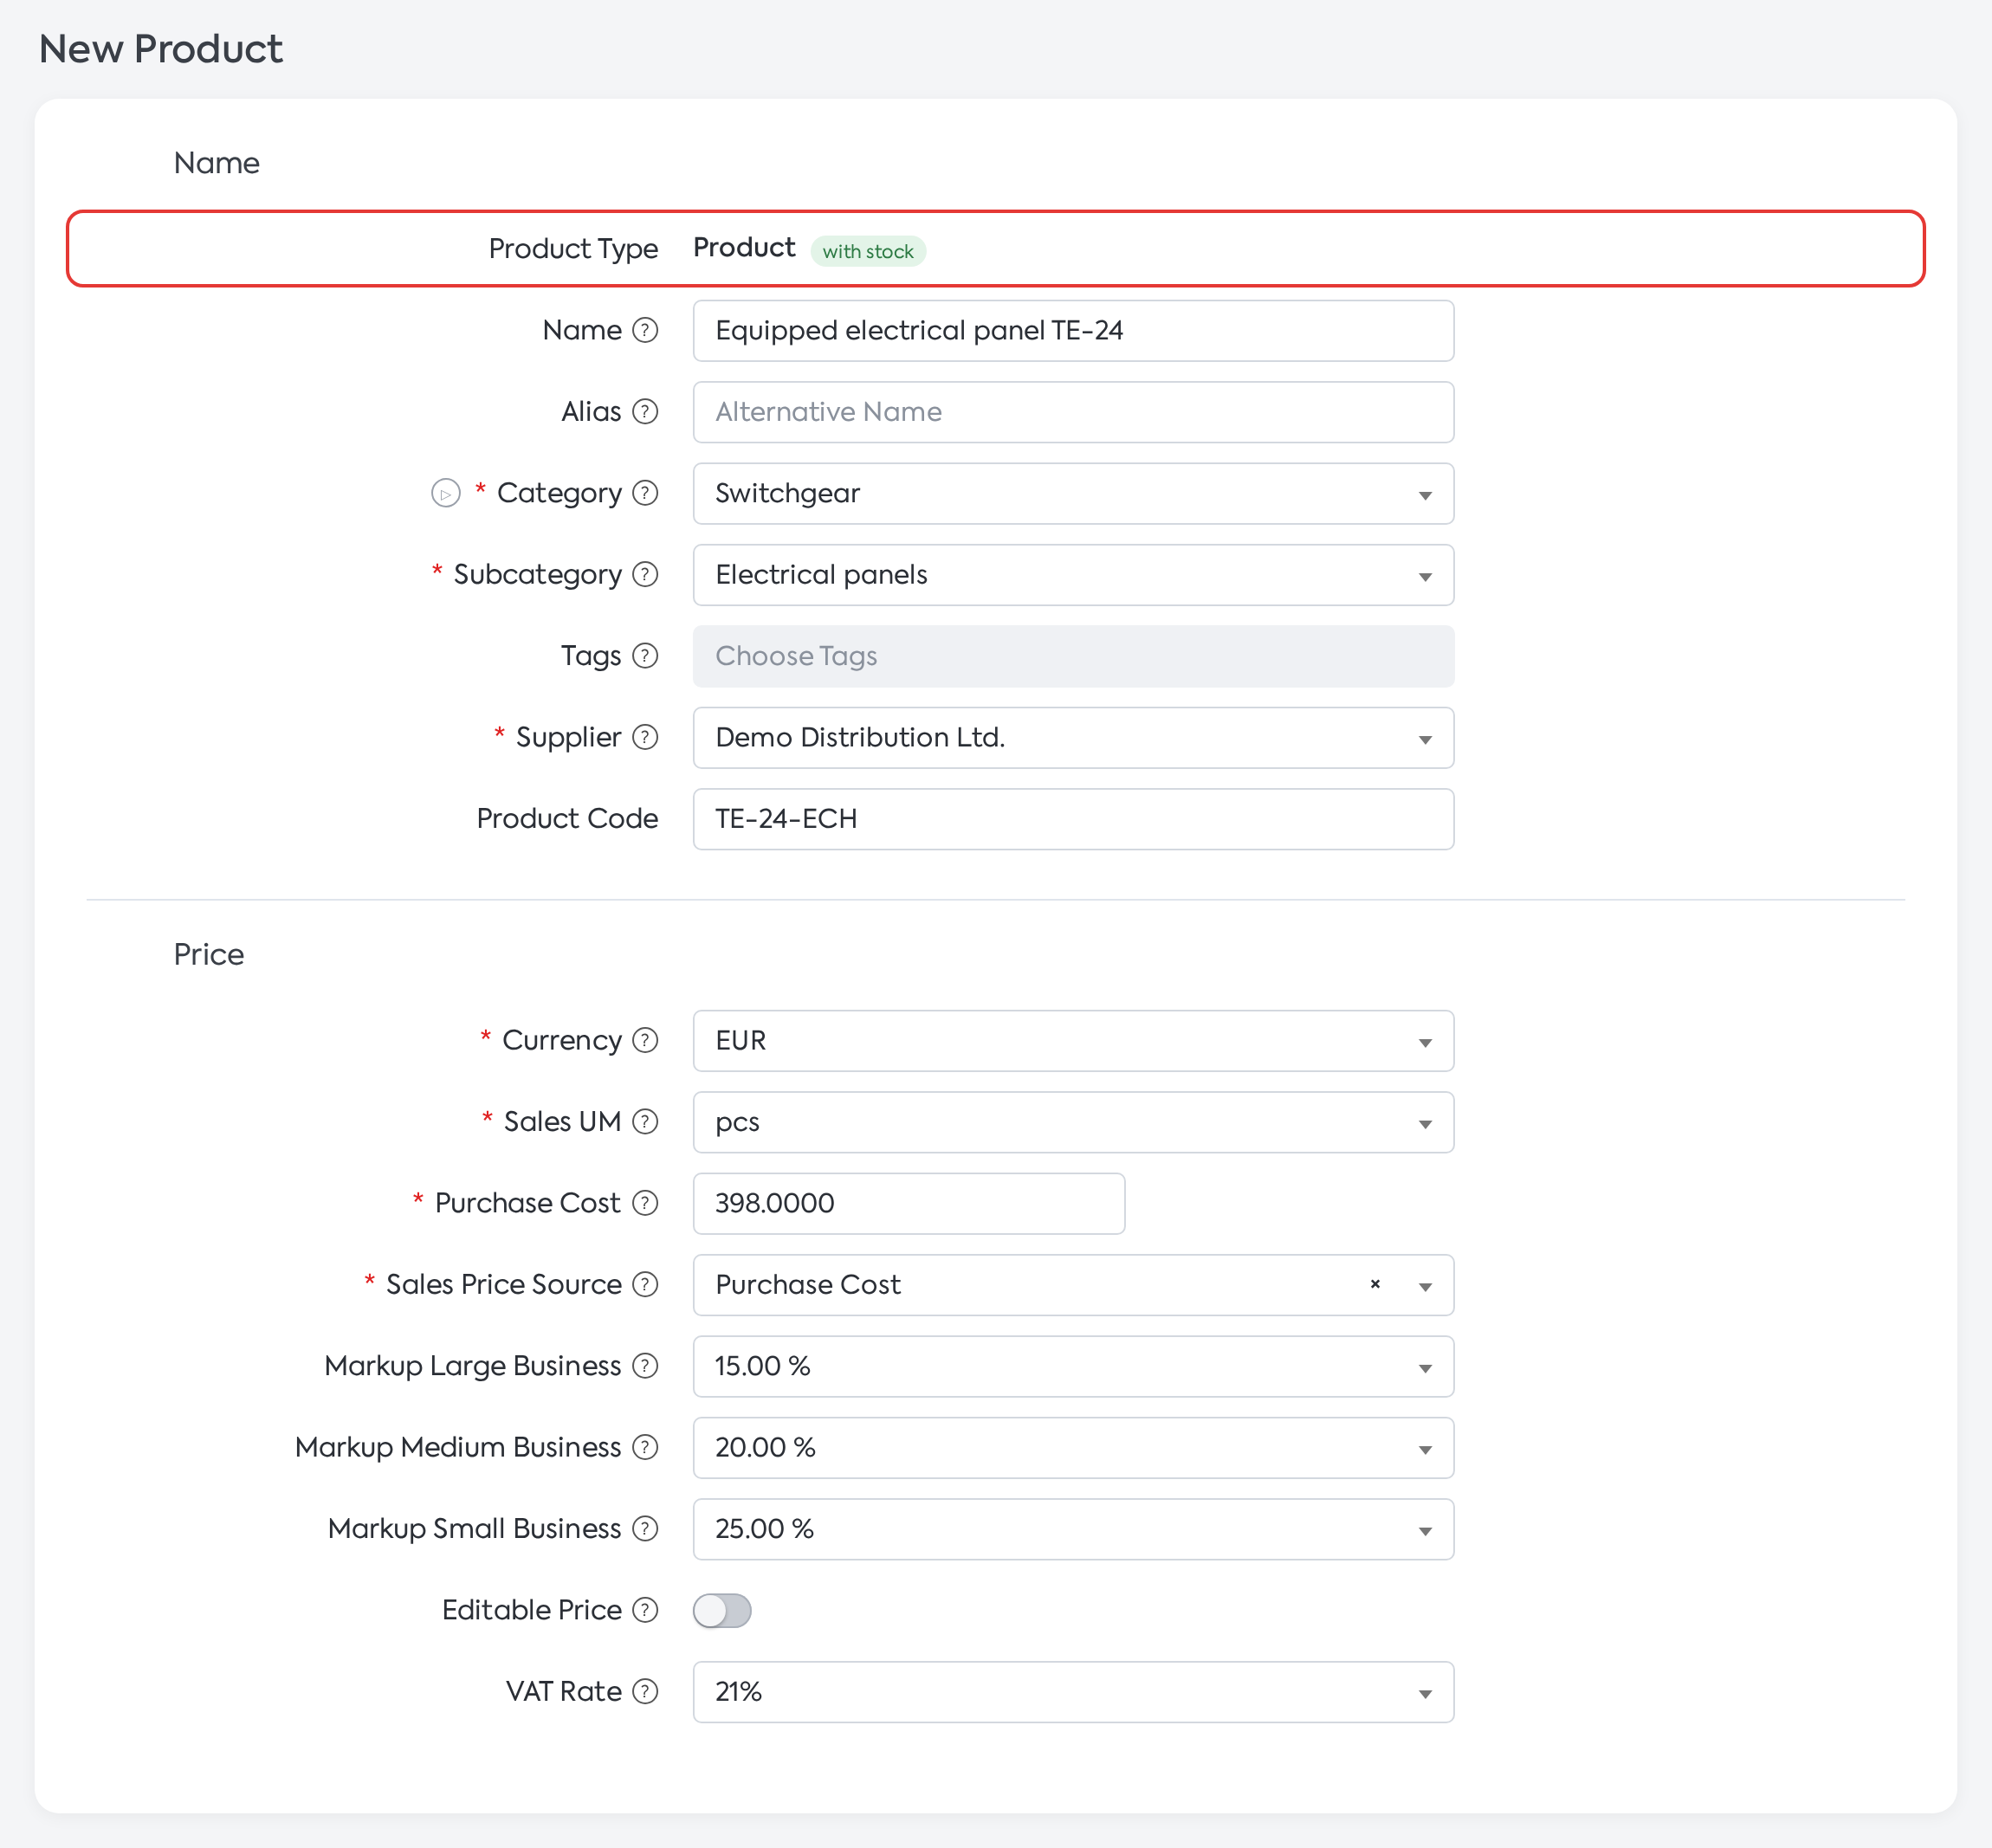Click the 'with stock' badge
Viewport: 1992px width, 1848px height.
tap(868, 251)
